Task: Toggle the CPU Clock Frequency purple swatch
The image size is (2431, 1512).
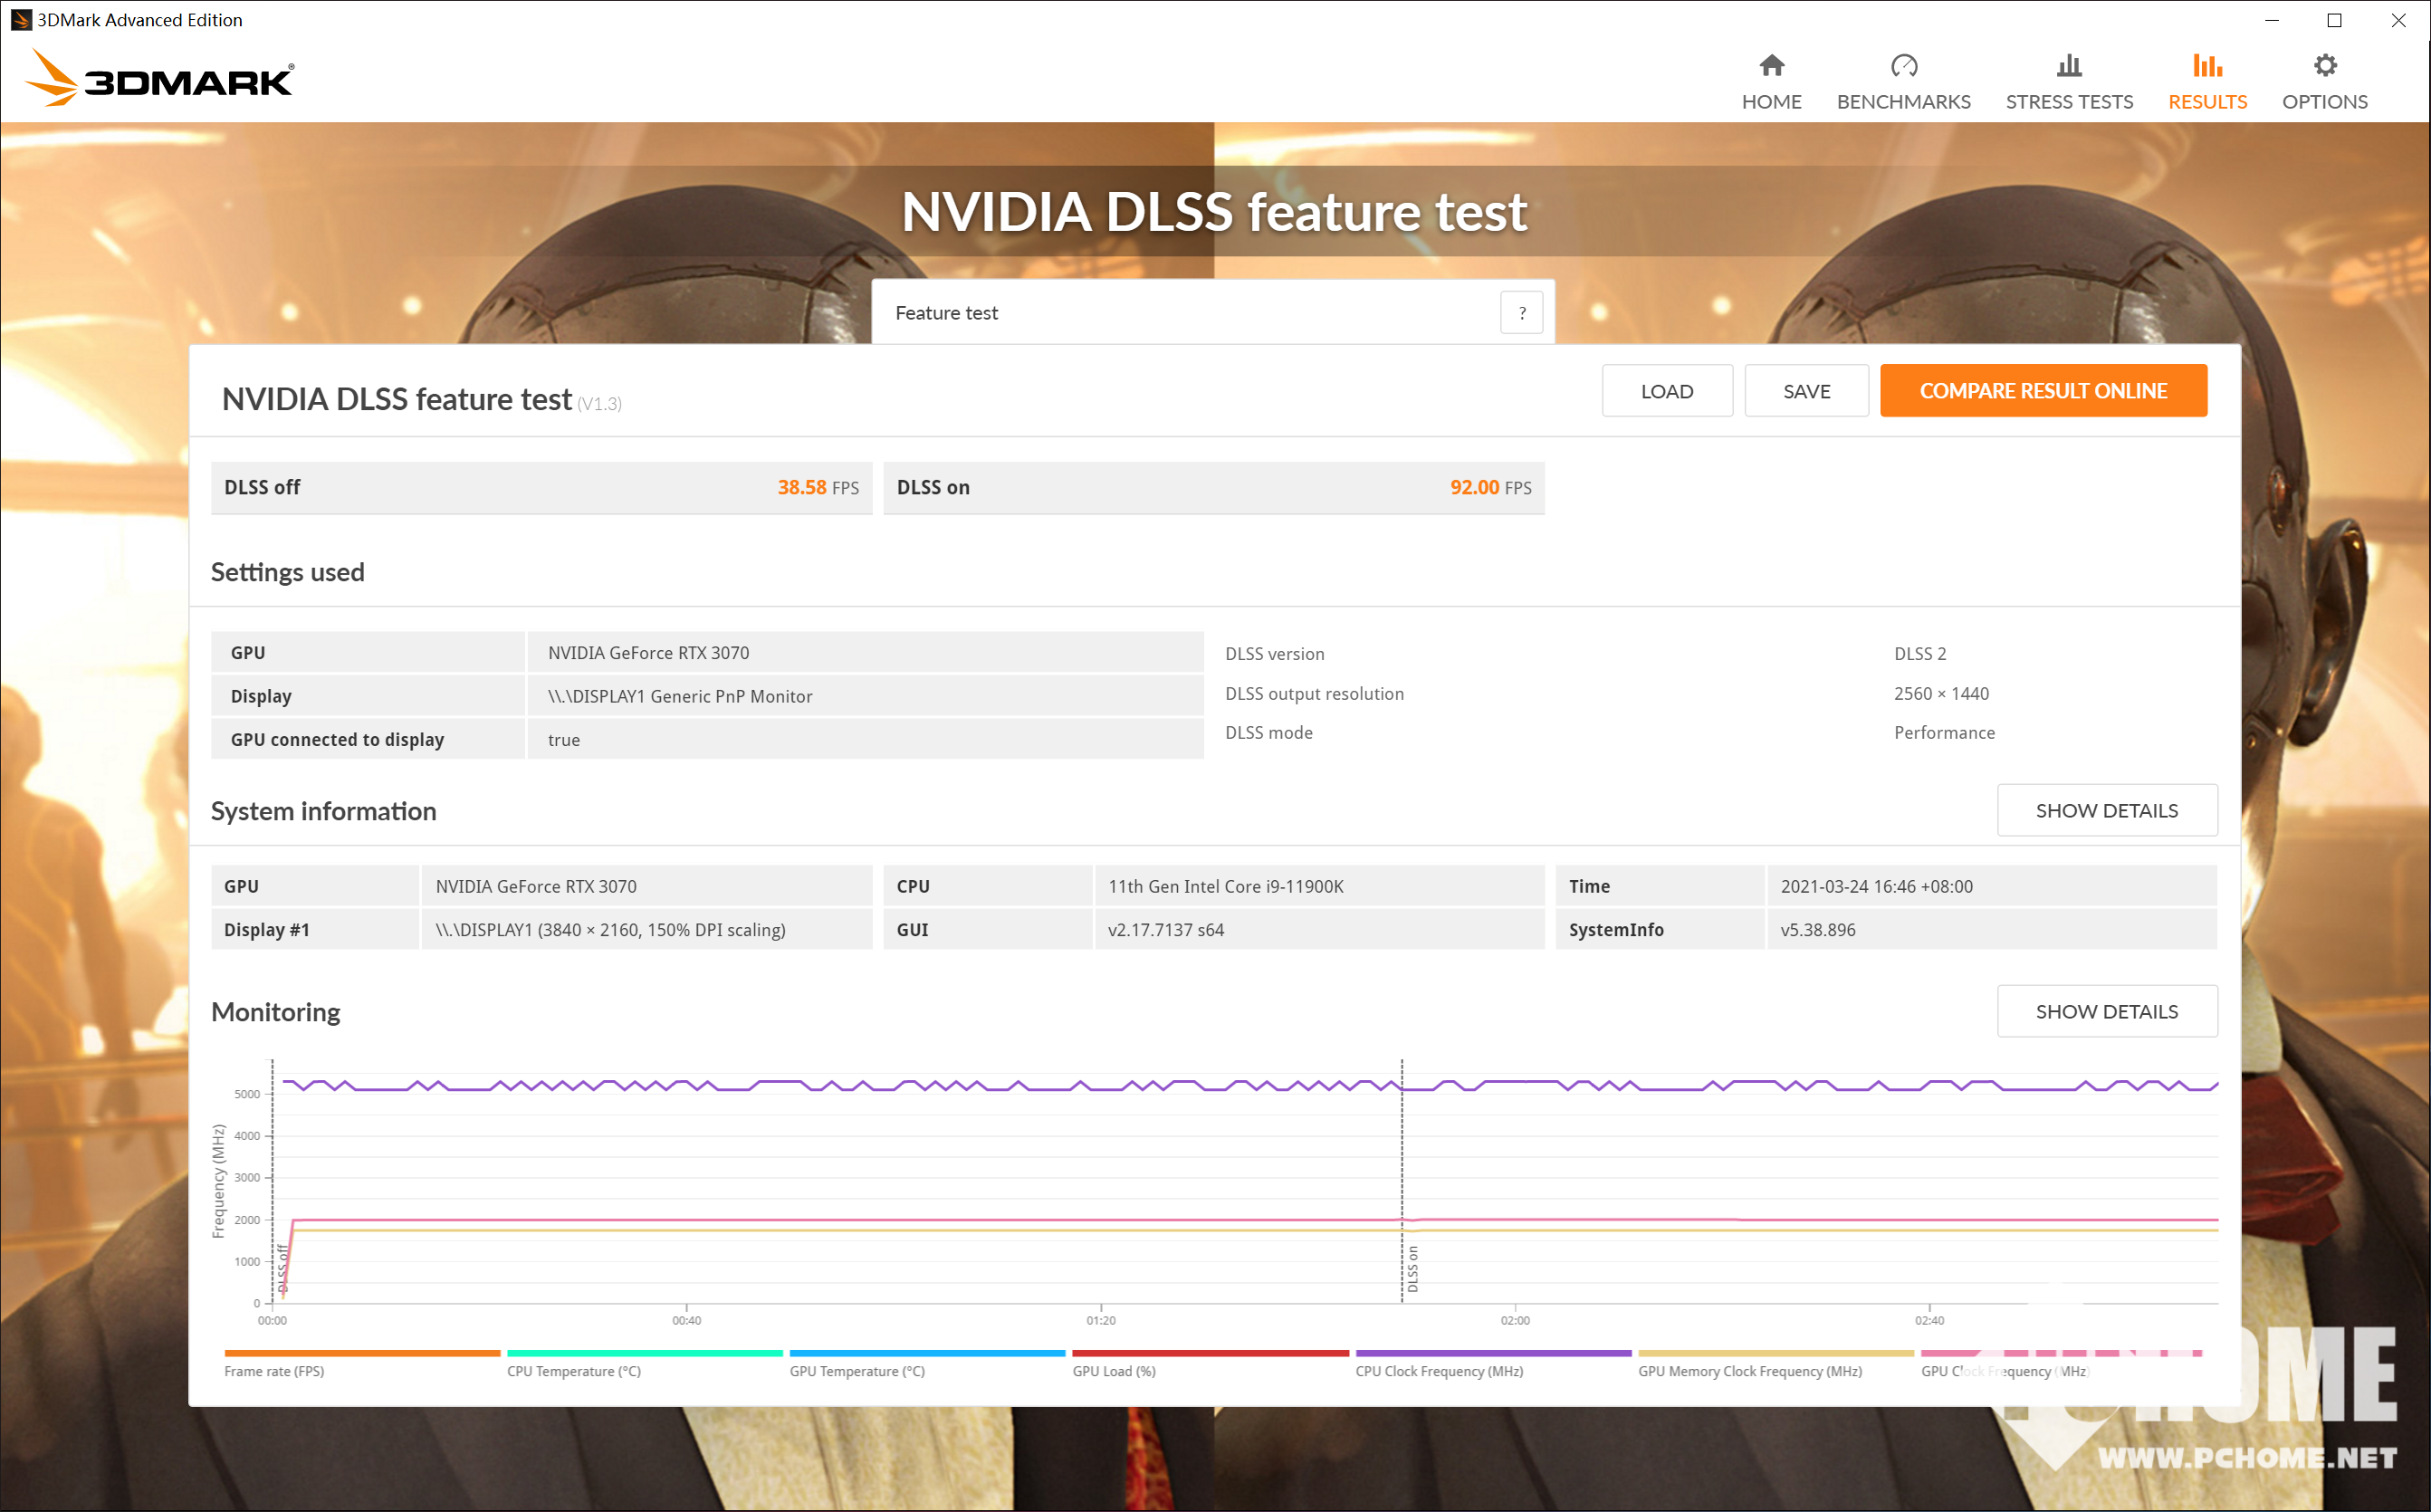Action: click(x=1492, y=1353)
